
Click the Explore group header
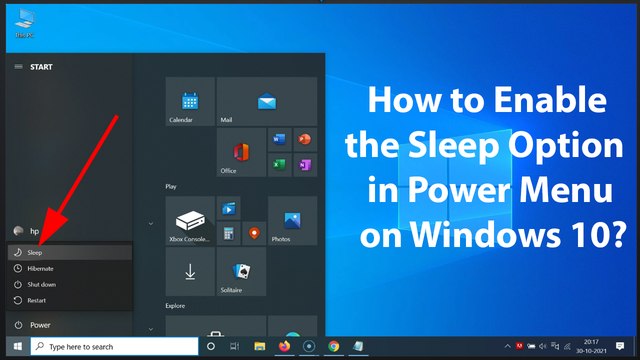tap(175, 306)
